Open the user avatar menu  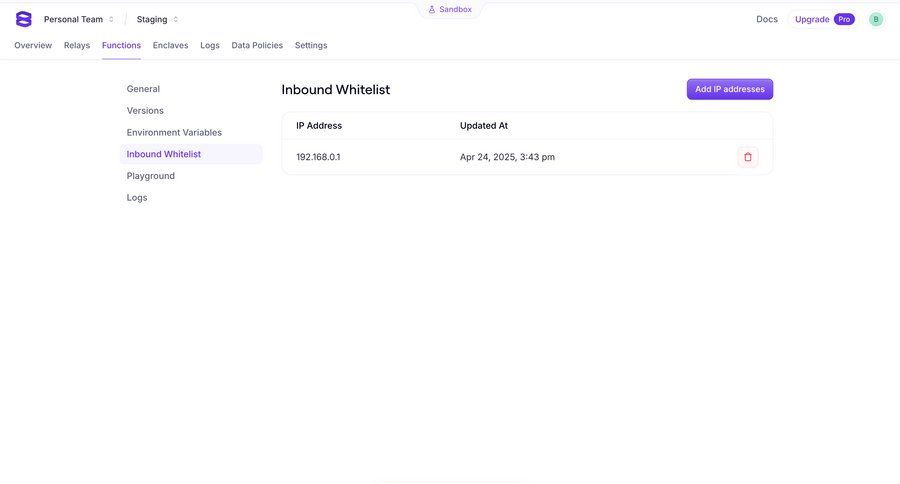(x=876, y=19)
